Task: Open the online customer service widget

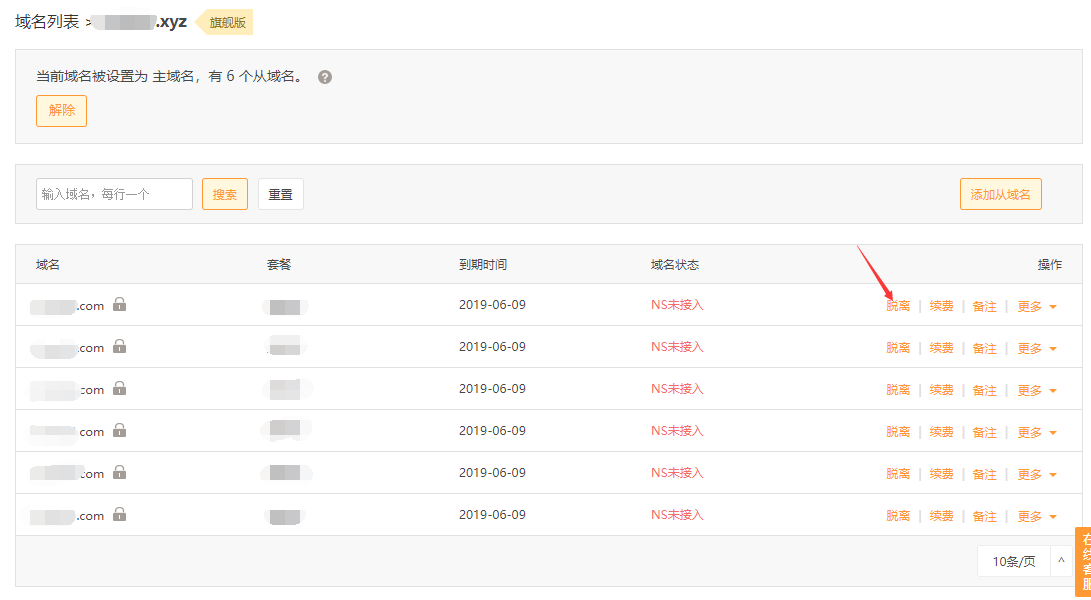Action: tap(1082, 561)
